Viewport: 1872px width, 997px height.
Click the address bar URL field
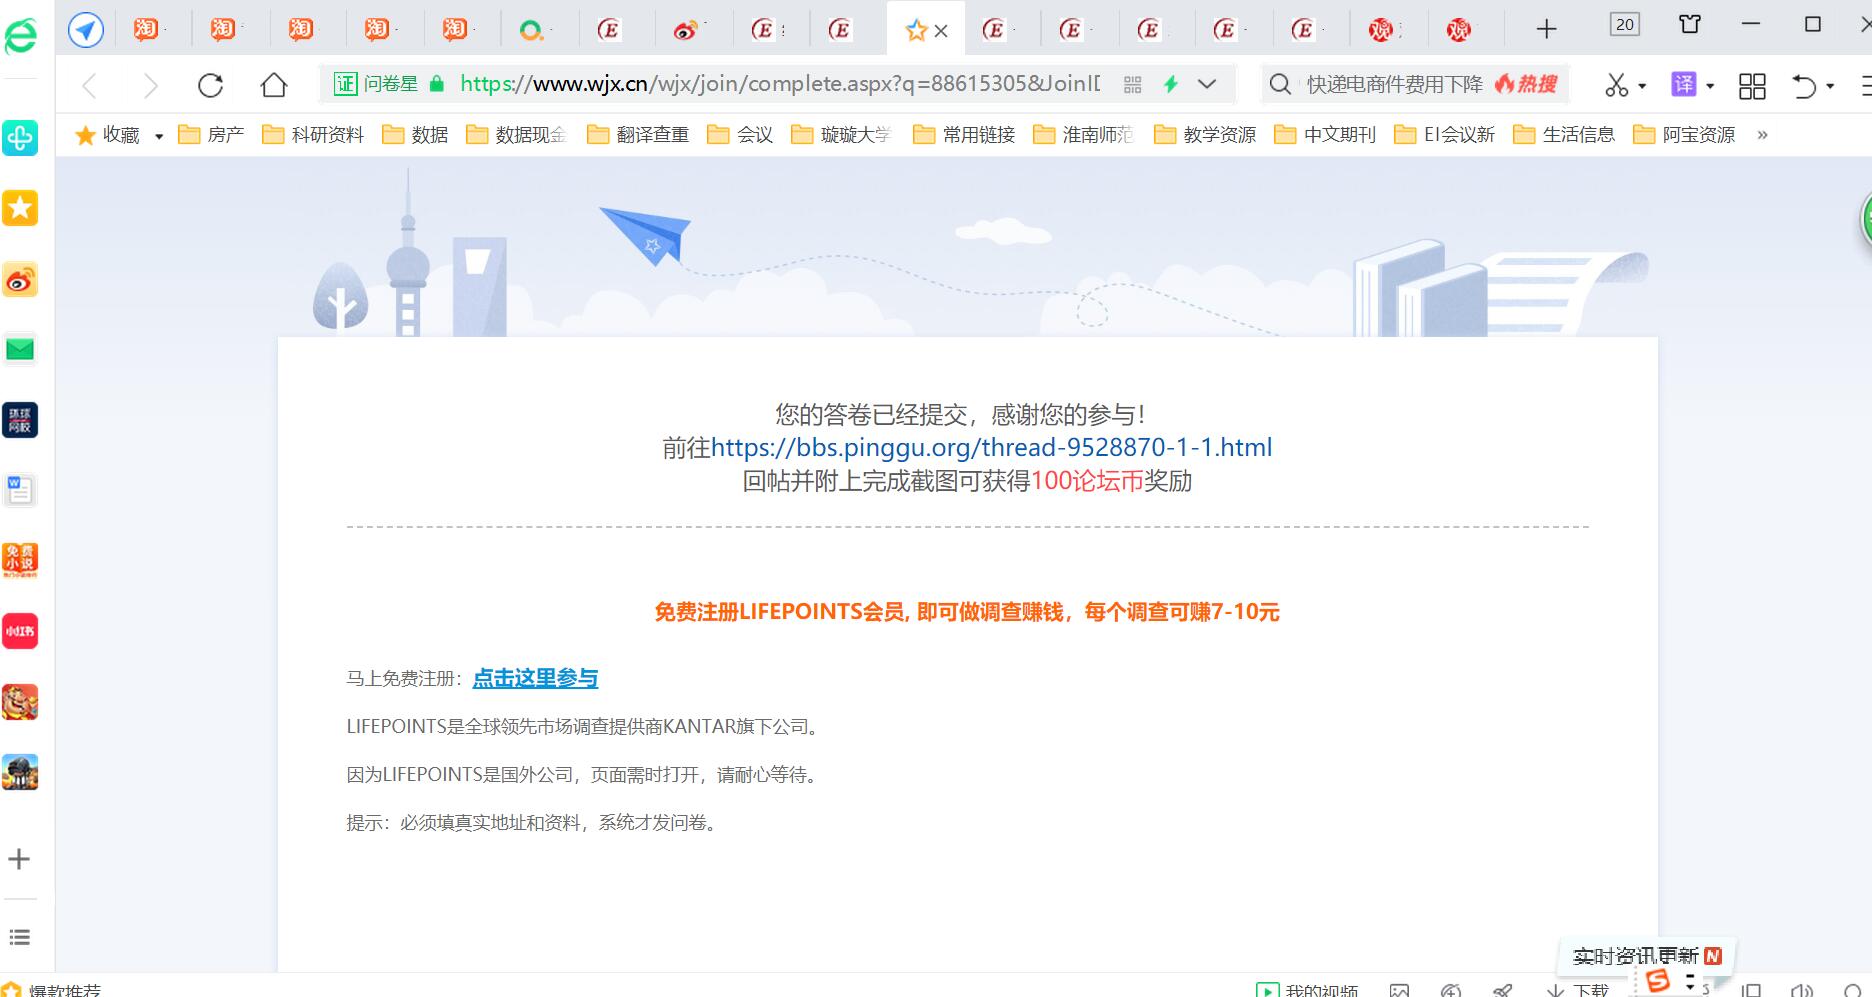[780, 84]
